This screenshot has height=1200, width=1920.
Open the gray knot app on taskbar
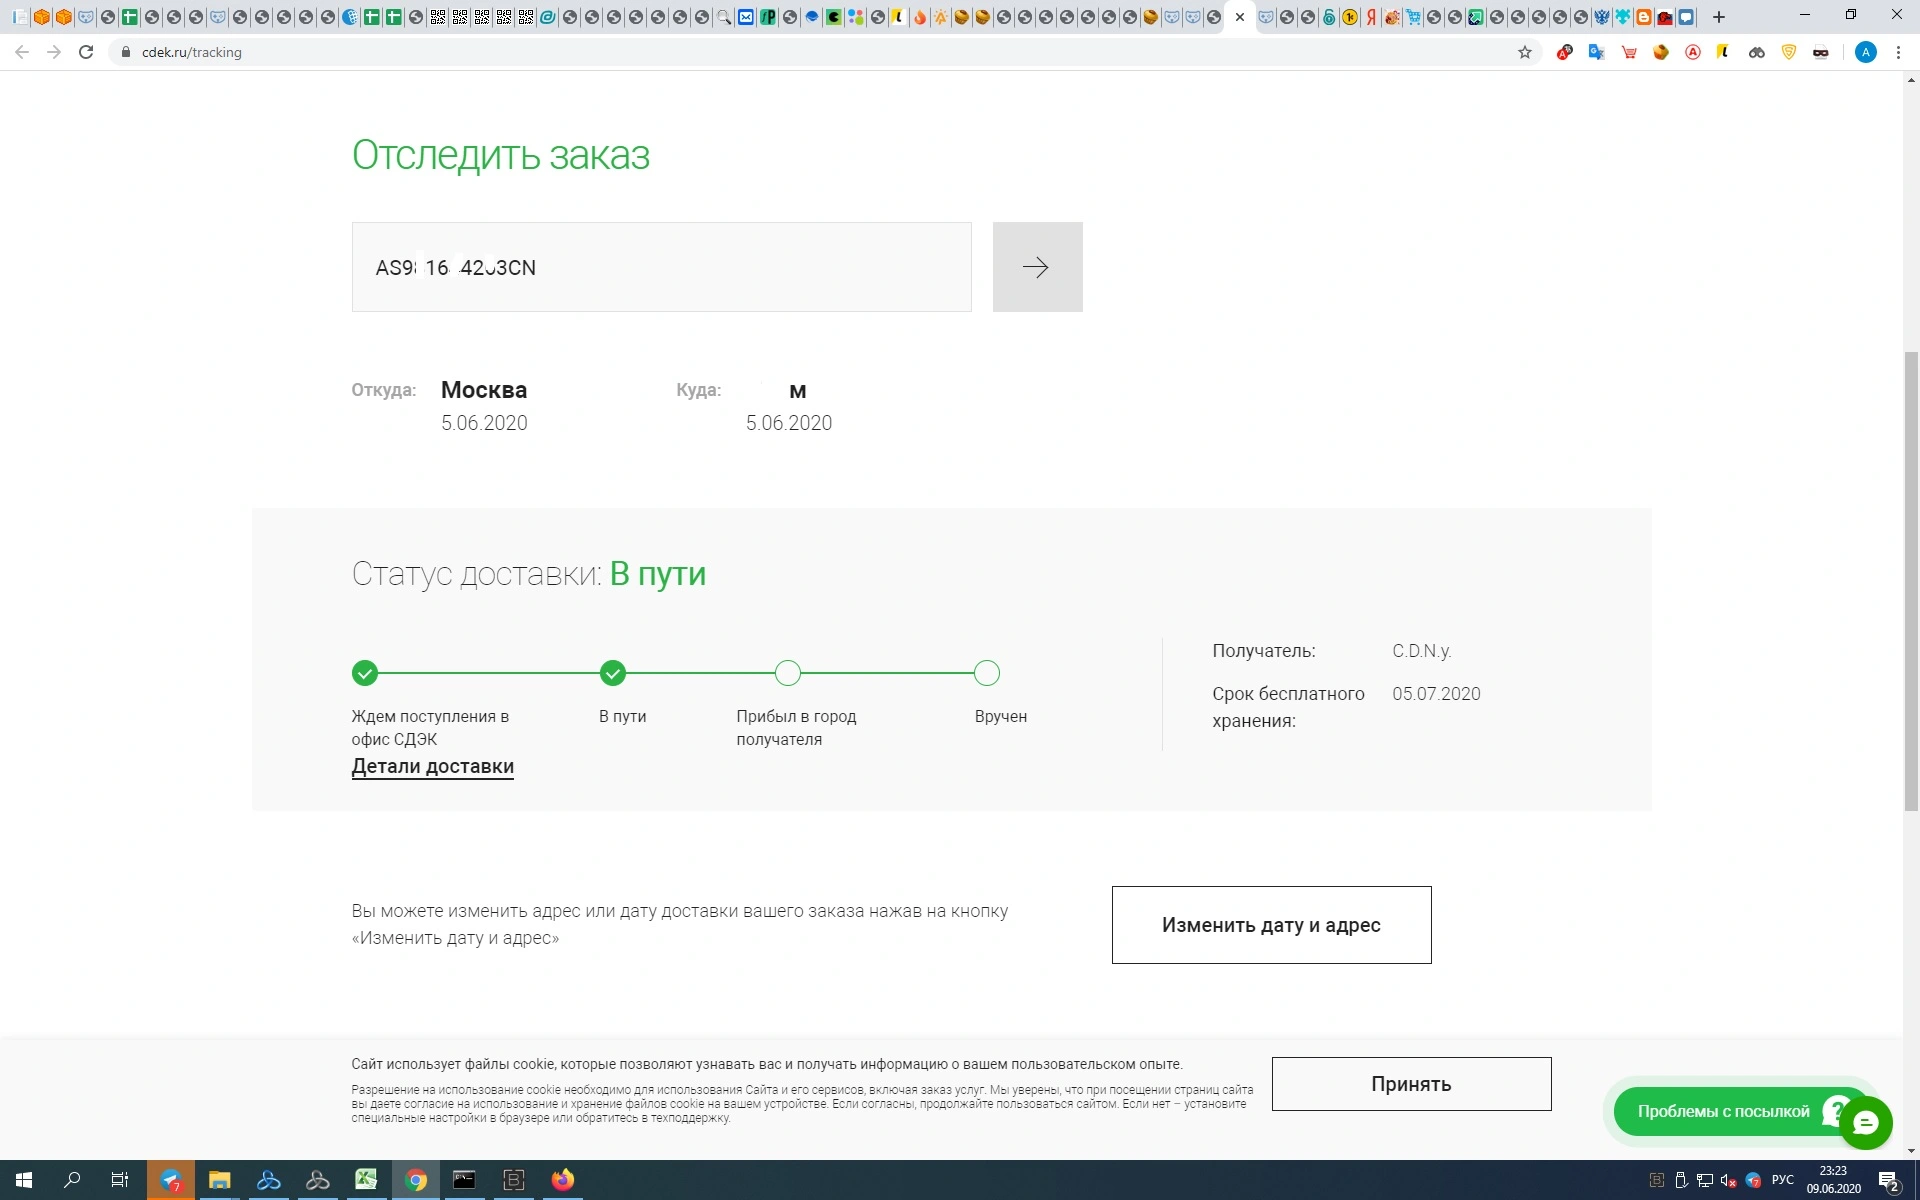[x=318, y=1180]
